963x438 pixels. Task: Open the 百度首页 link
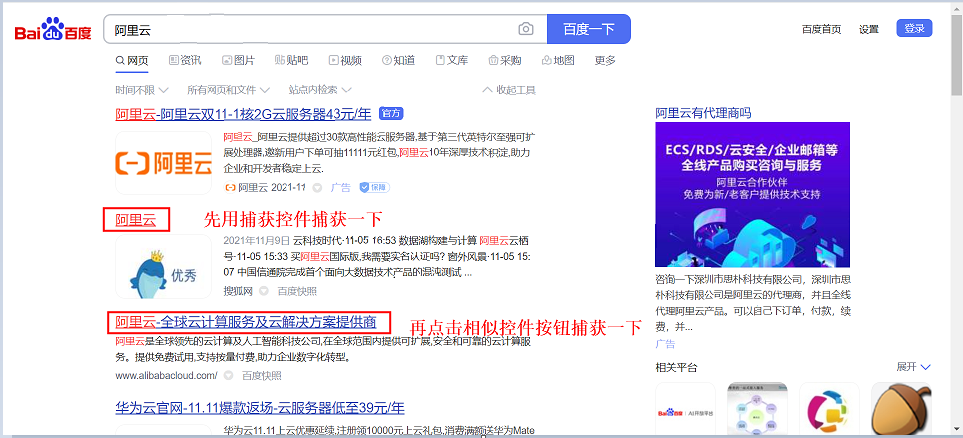click(821, 29)
